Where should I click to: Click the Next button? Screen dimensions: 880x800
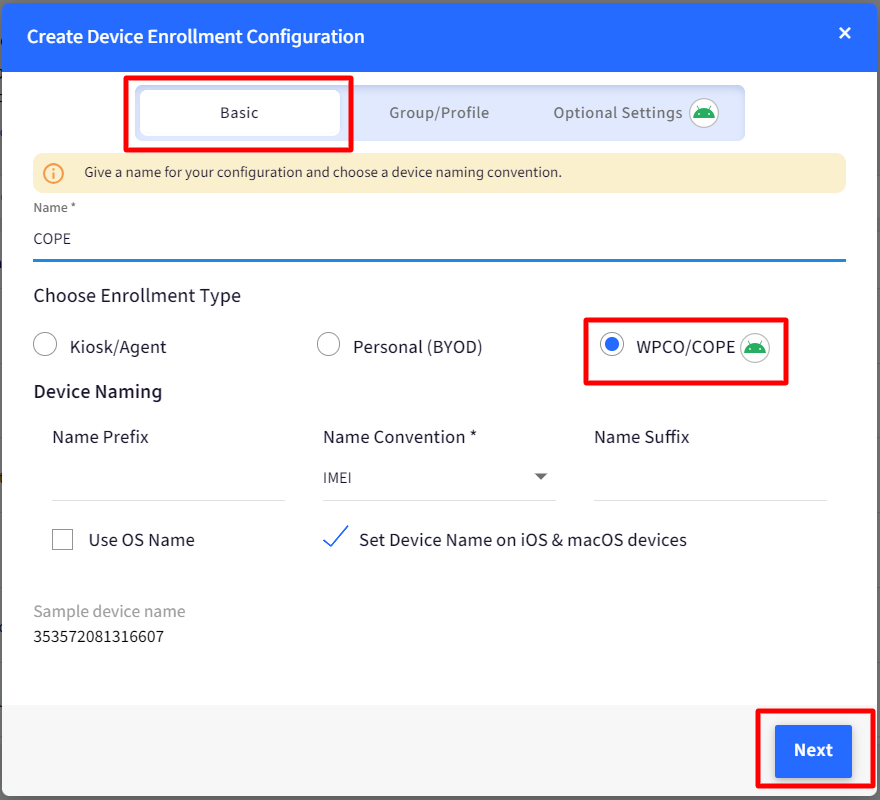point(813,751)
